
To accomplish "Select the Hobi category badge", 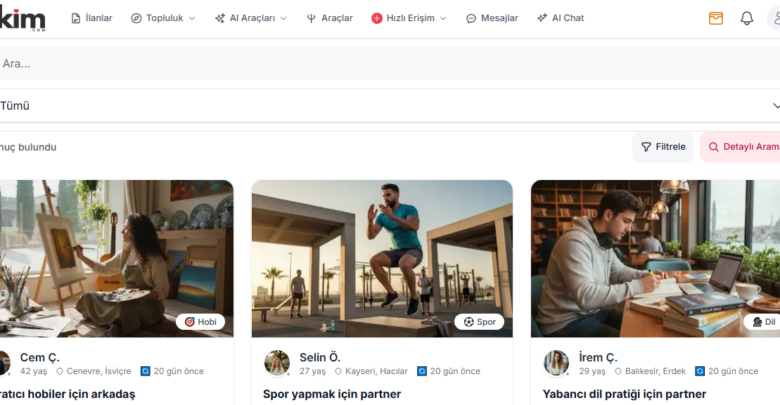I will 200,322.
